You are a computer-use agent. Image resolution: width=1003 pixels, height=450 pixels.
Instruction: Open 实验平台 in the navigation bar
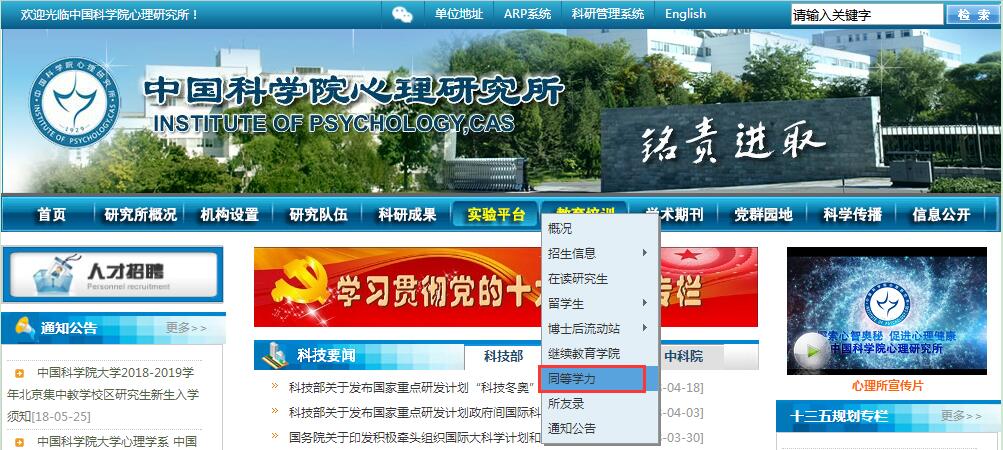coord(496,214)
